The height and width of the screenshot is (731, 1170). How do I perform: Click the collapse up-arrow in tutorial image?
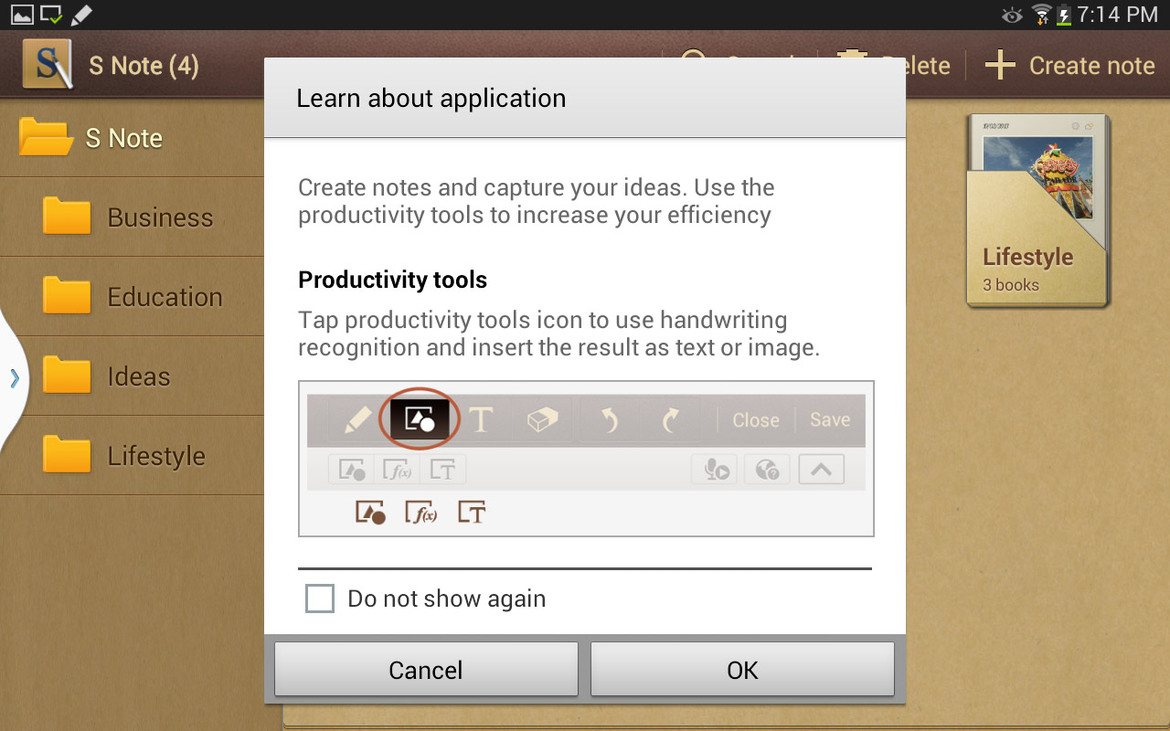tap(822, 469)
